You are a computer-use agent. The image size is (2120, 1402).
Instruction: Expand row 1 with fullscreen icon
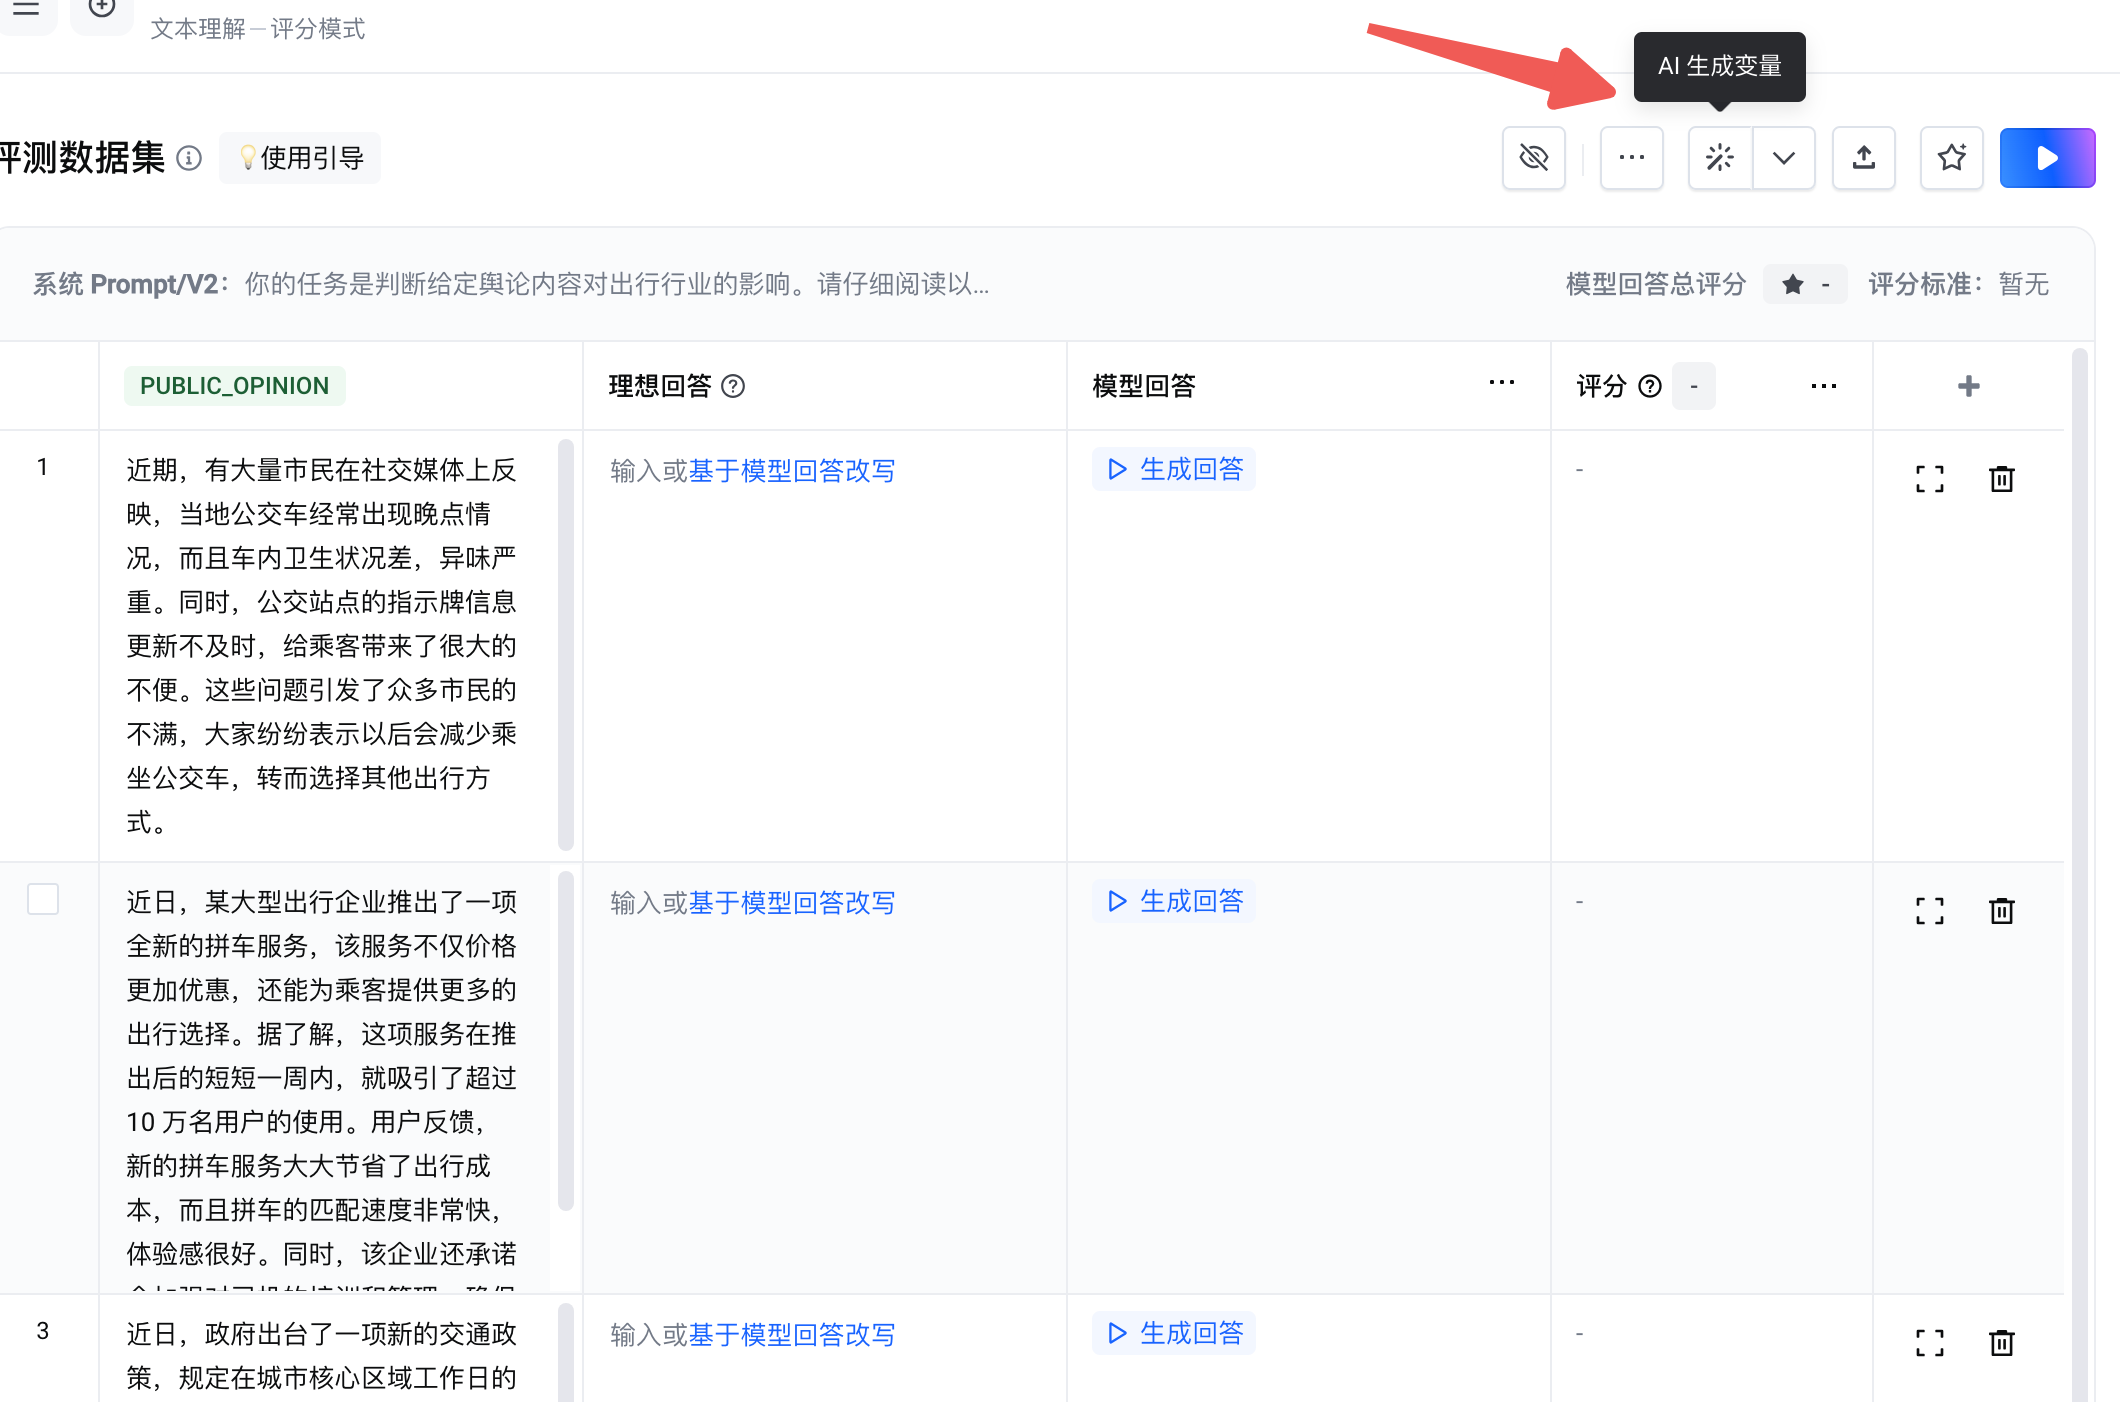pos(1929,479)
